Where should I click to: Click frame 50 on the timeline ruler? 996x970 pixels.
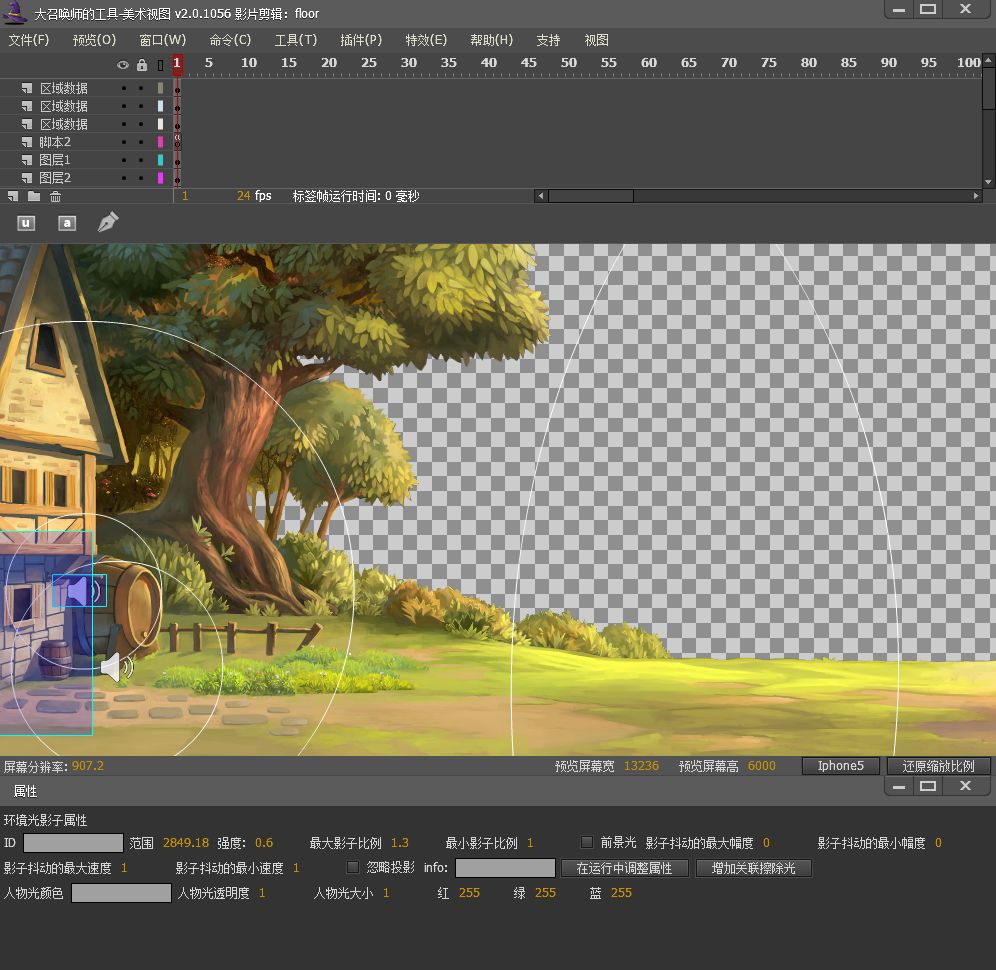(569, 62)
